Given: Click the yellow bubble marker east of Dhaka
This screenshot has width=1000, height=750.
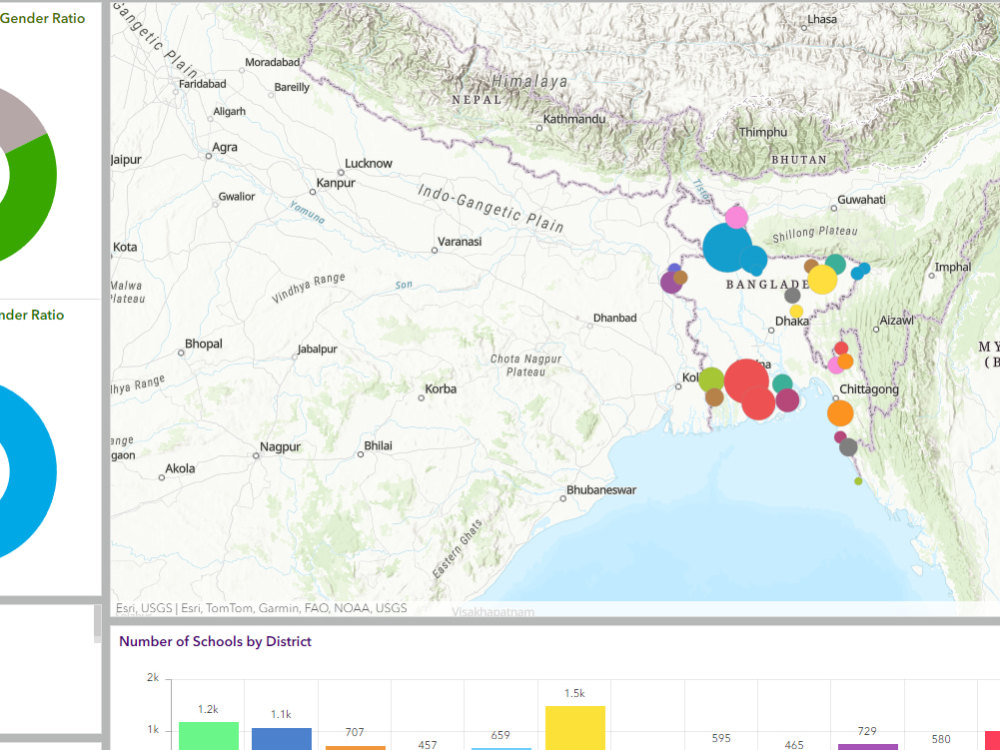Looking at the screenshot, I should point(822,280).
